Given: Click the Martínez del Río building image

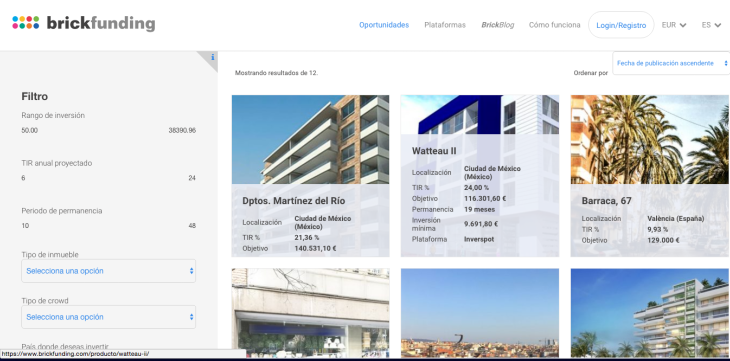Looking at the screenshot, I should [311, 140].
